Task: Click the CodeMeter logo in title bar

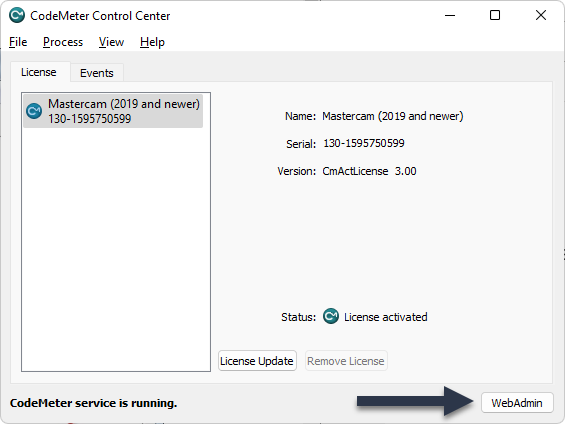Action: coord(17,15)
